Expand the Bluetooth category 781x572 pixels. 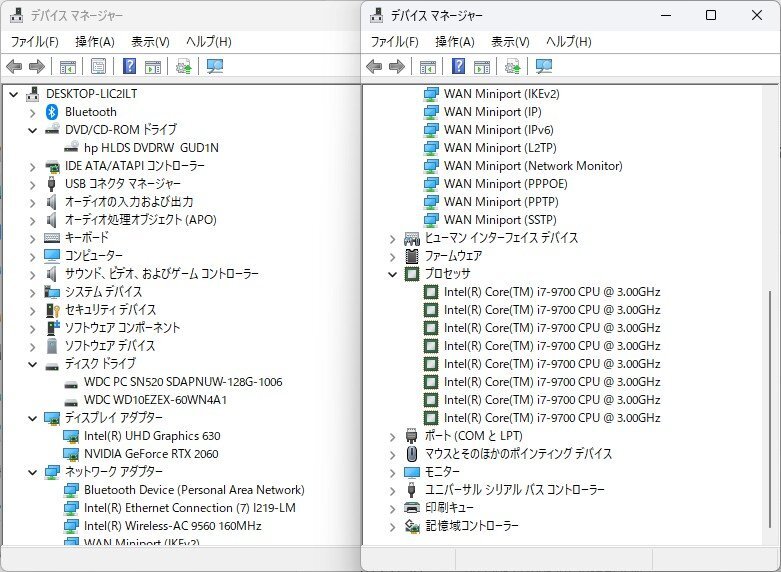(x=33, y=113)
